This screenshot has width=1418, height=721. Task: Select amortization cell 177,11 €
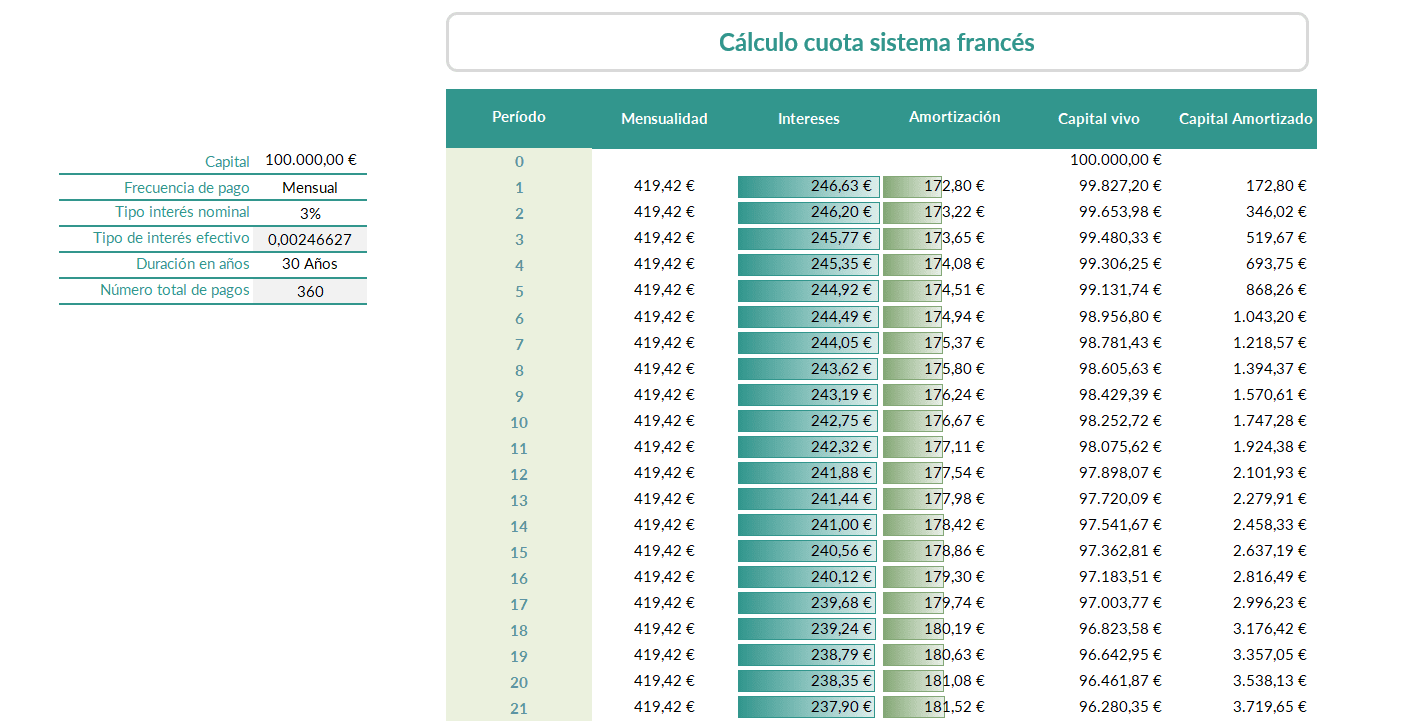(955, 446)
